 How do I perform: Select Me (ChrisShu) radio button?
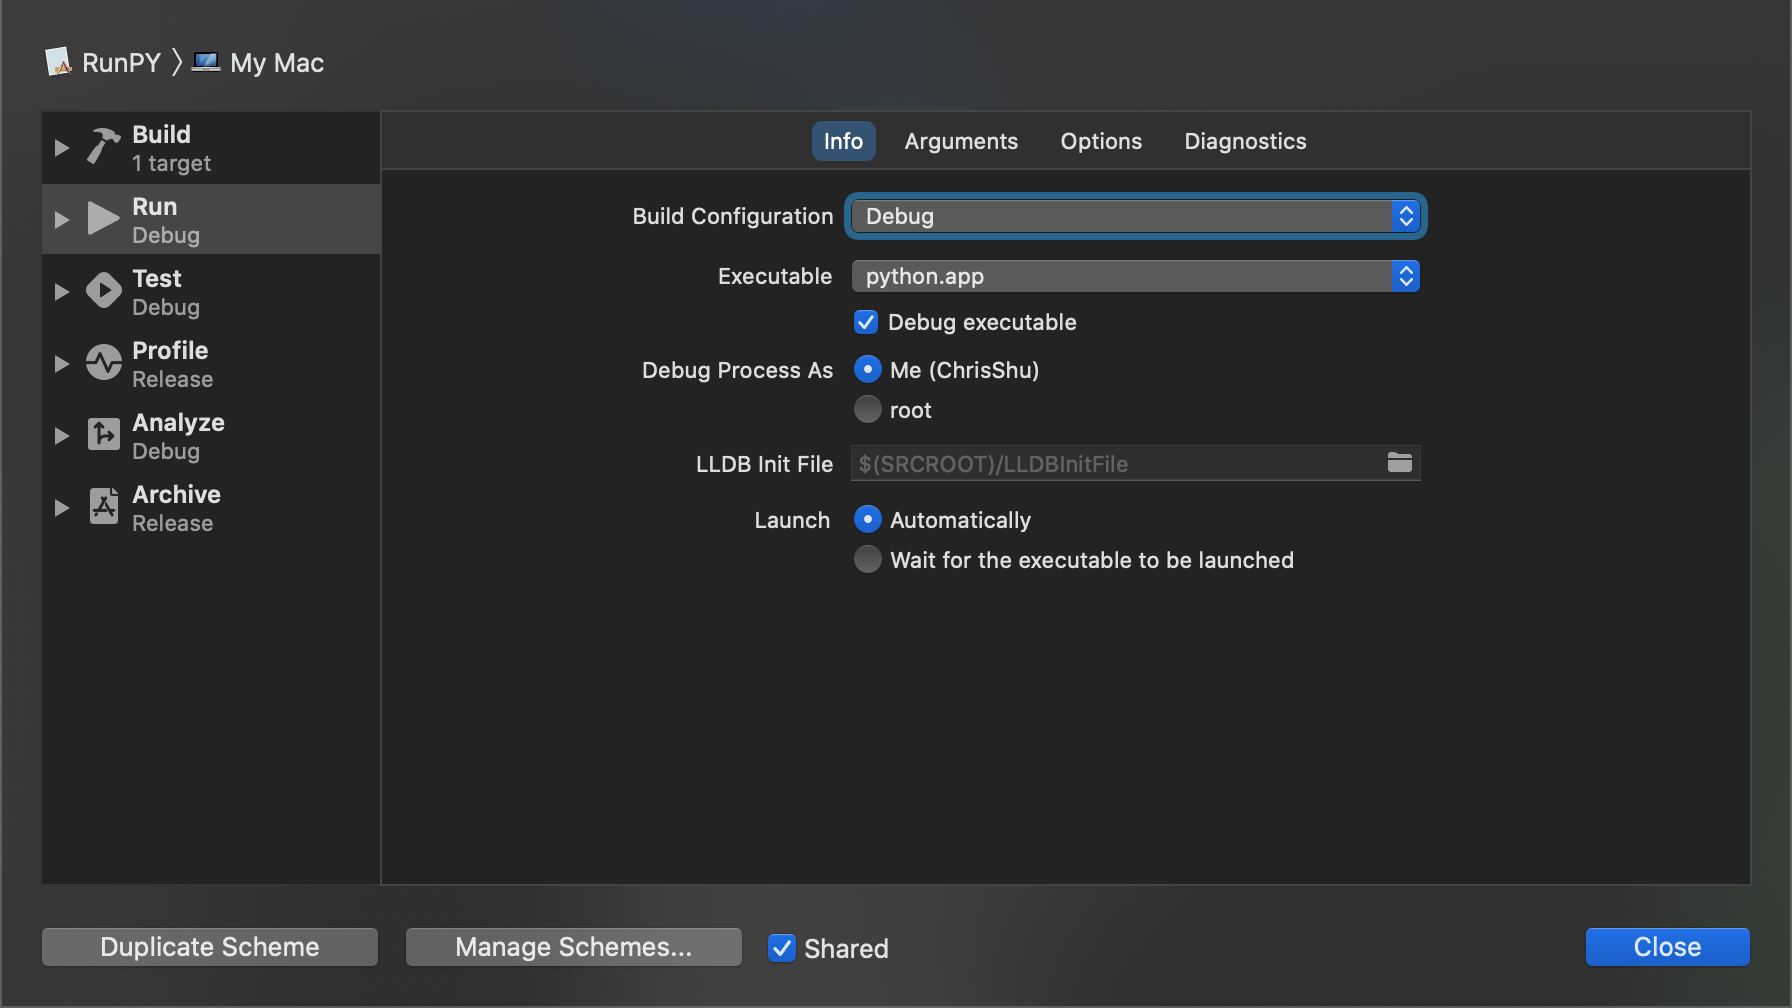(x=868, y=369)
